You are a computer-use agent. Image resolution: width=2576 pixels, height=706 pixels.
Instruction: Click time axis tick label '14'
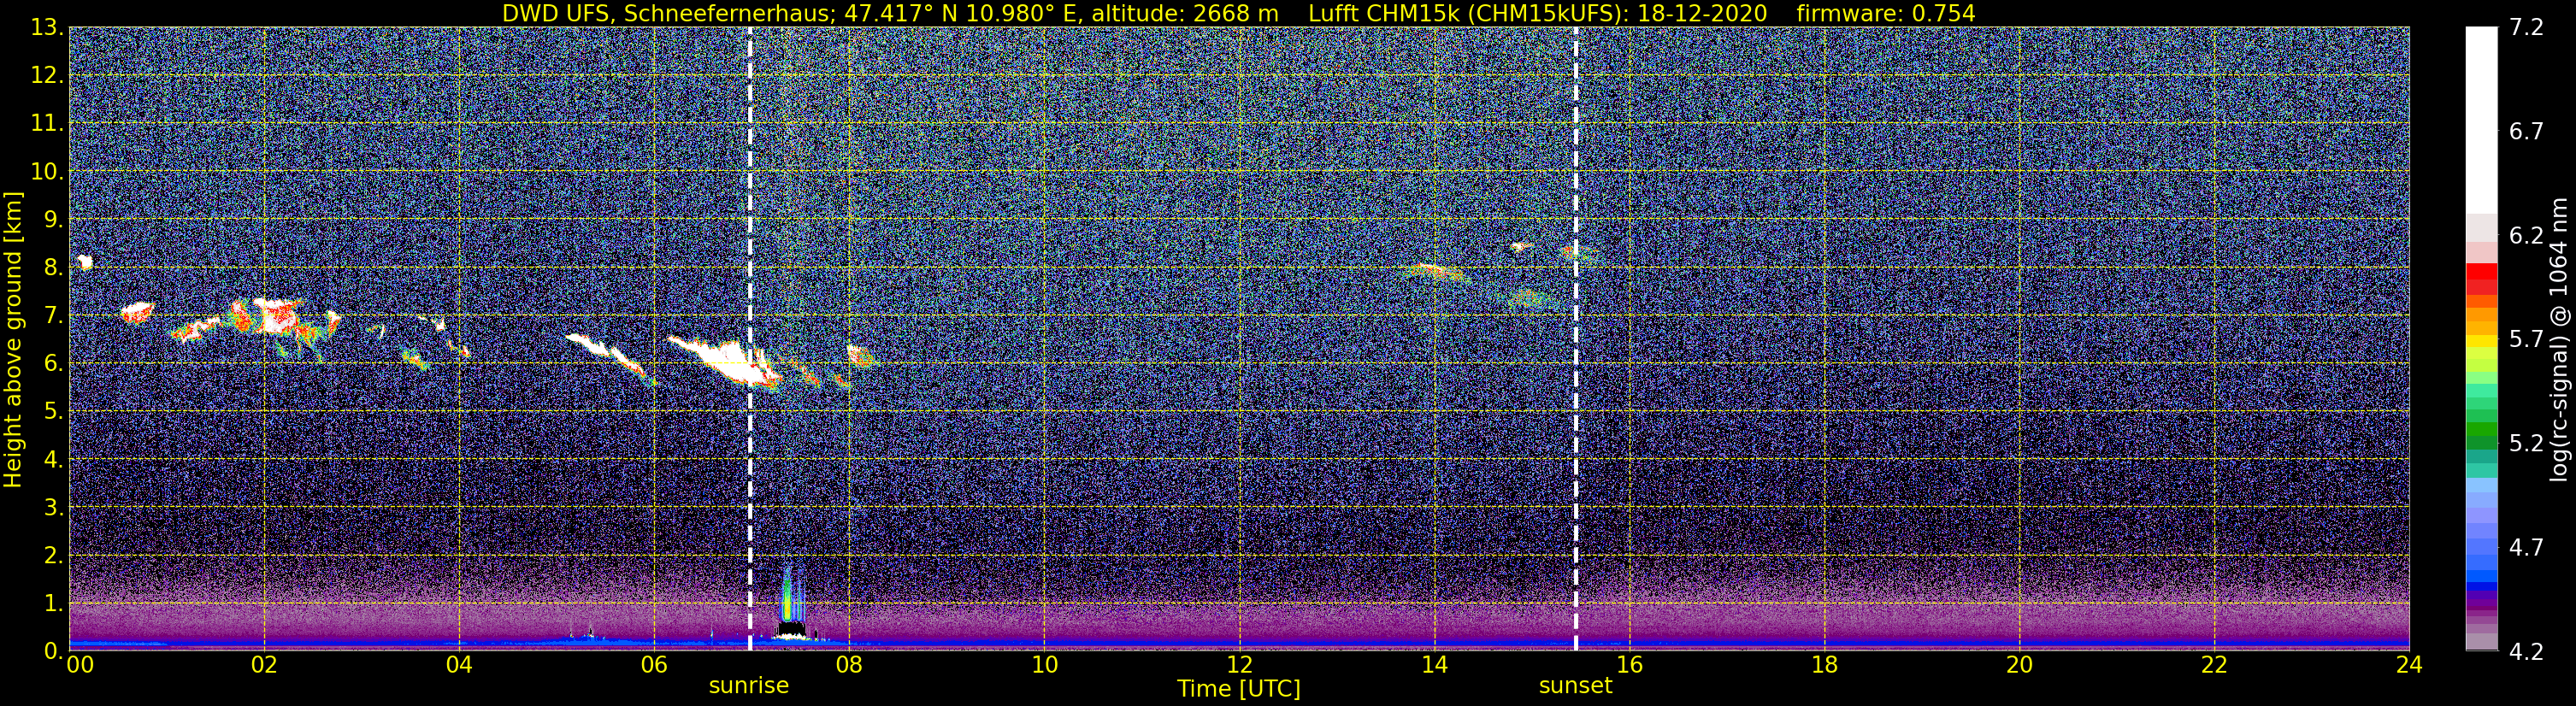1434,666
